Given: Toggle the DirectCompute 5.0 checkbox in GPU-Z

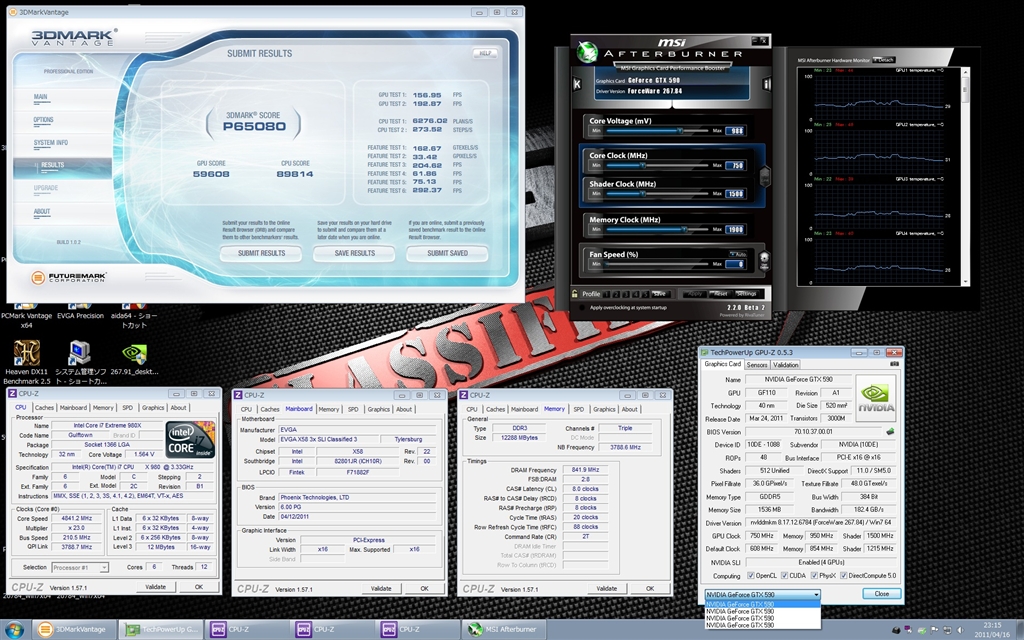Looking at the screenshot, I should coord(843,576).
